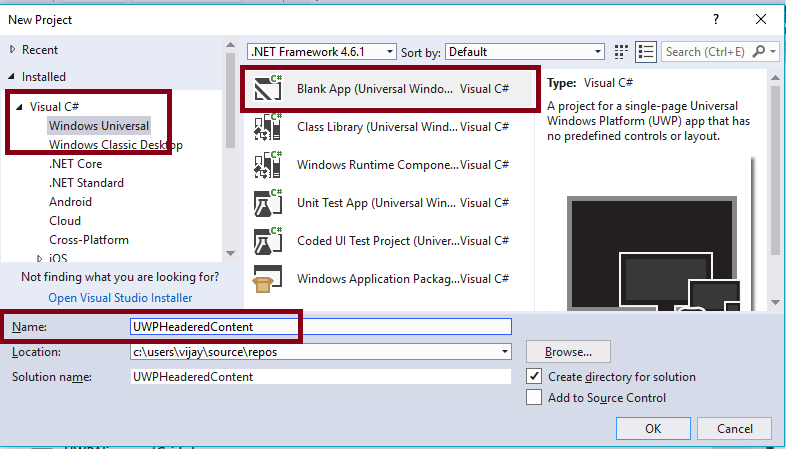Select .NET Core category
Image resolution: width=786 pixels, height=449 pixels.
tap(76, 164)
